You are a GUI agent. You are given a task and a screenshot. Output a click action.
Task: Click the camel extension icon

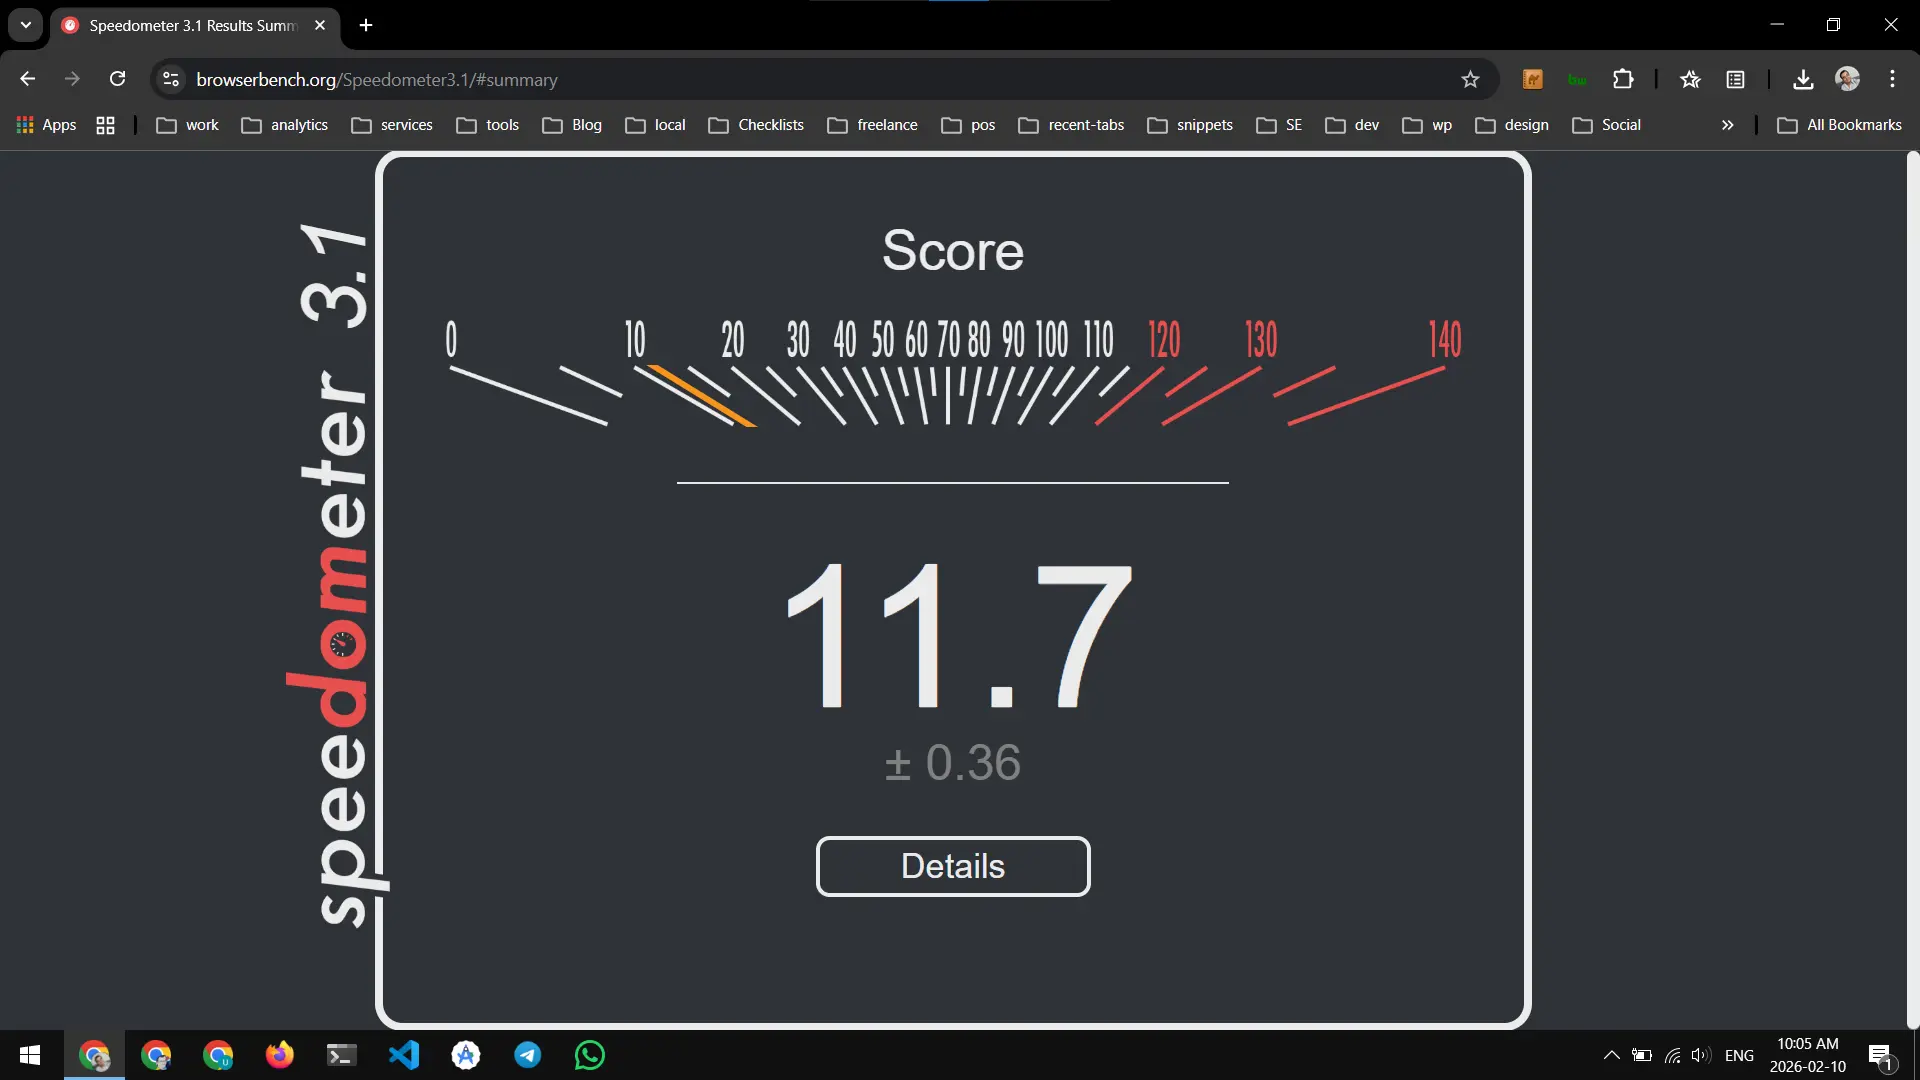[x=1533, y=79]
